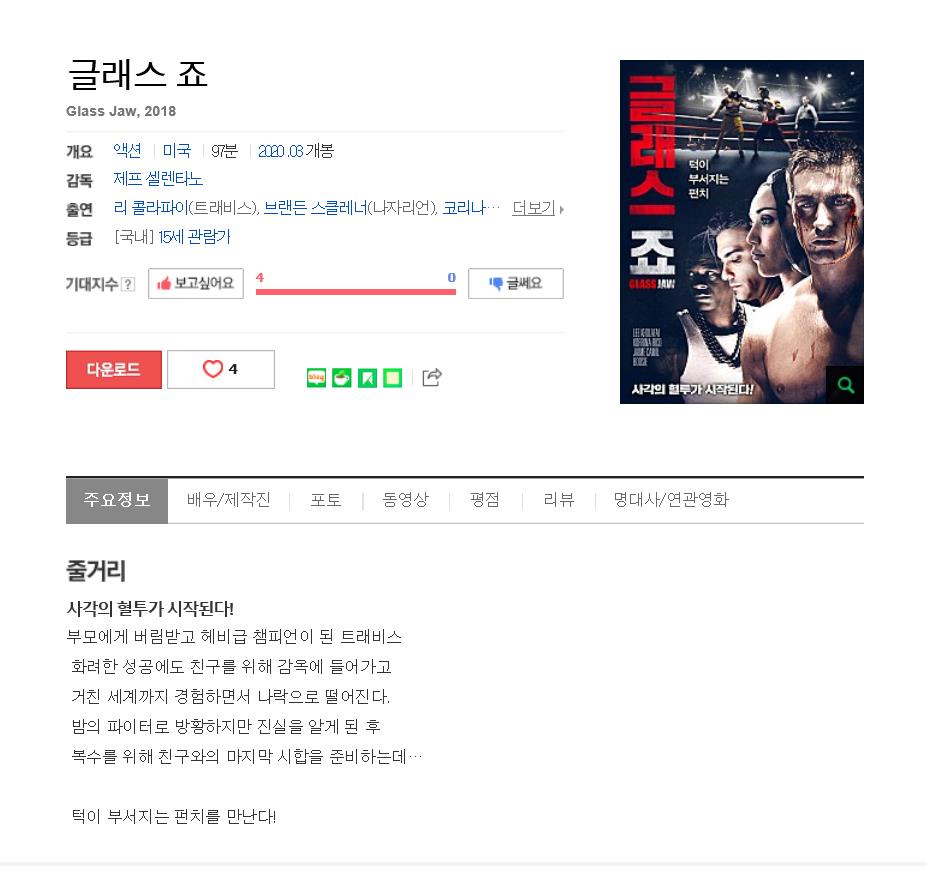The width and height of the screenshot is (927, 870).
Task: Click the red 다운로드 button
Action: [x=114, y=369]
